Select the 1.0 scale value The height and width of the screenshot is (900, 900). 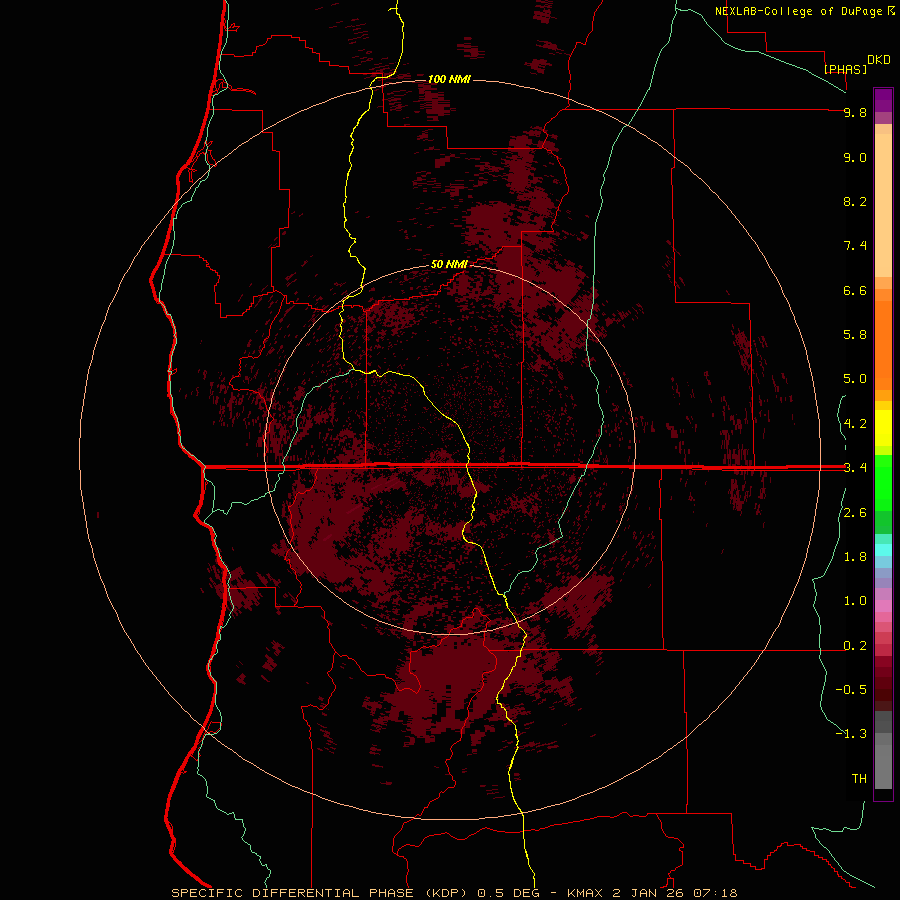coord(855,601)
